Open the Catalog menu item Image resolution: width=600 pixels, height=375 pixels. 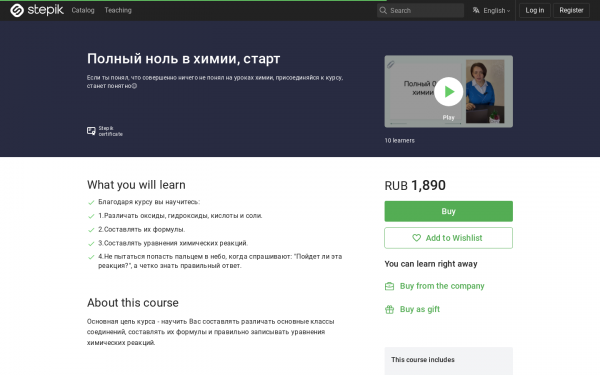click(x=83, y=10)
